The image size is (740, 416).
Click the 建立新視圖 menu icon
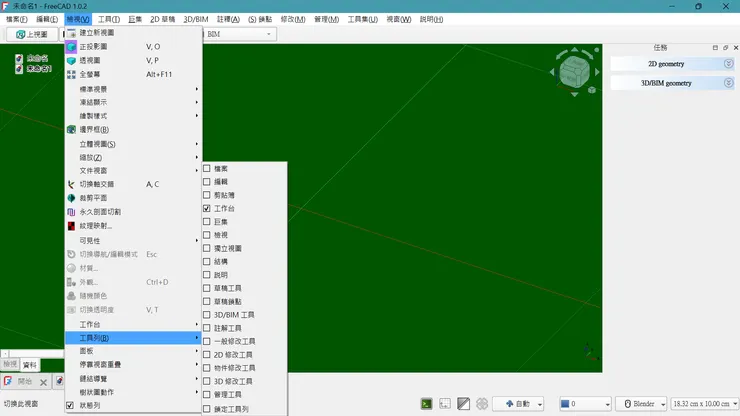71,33
